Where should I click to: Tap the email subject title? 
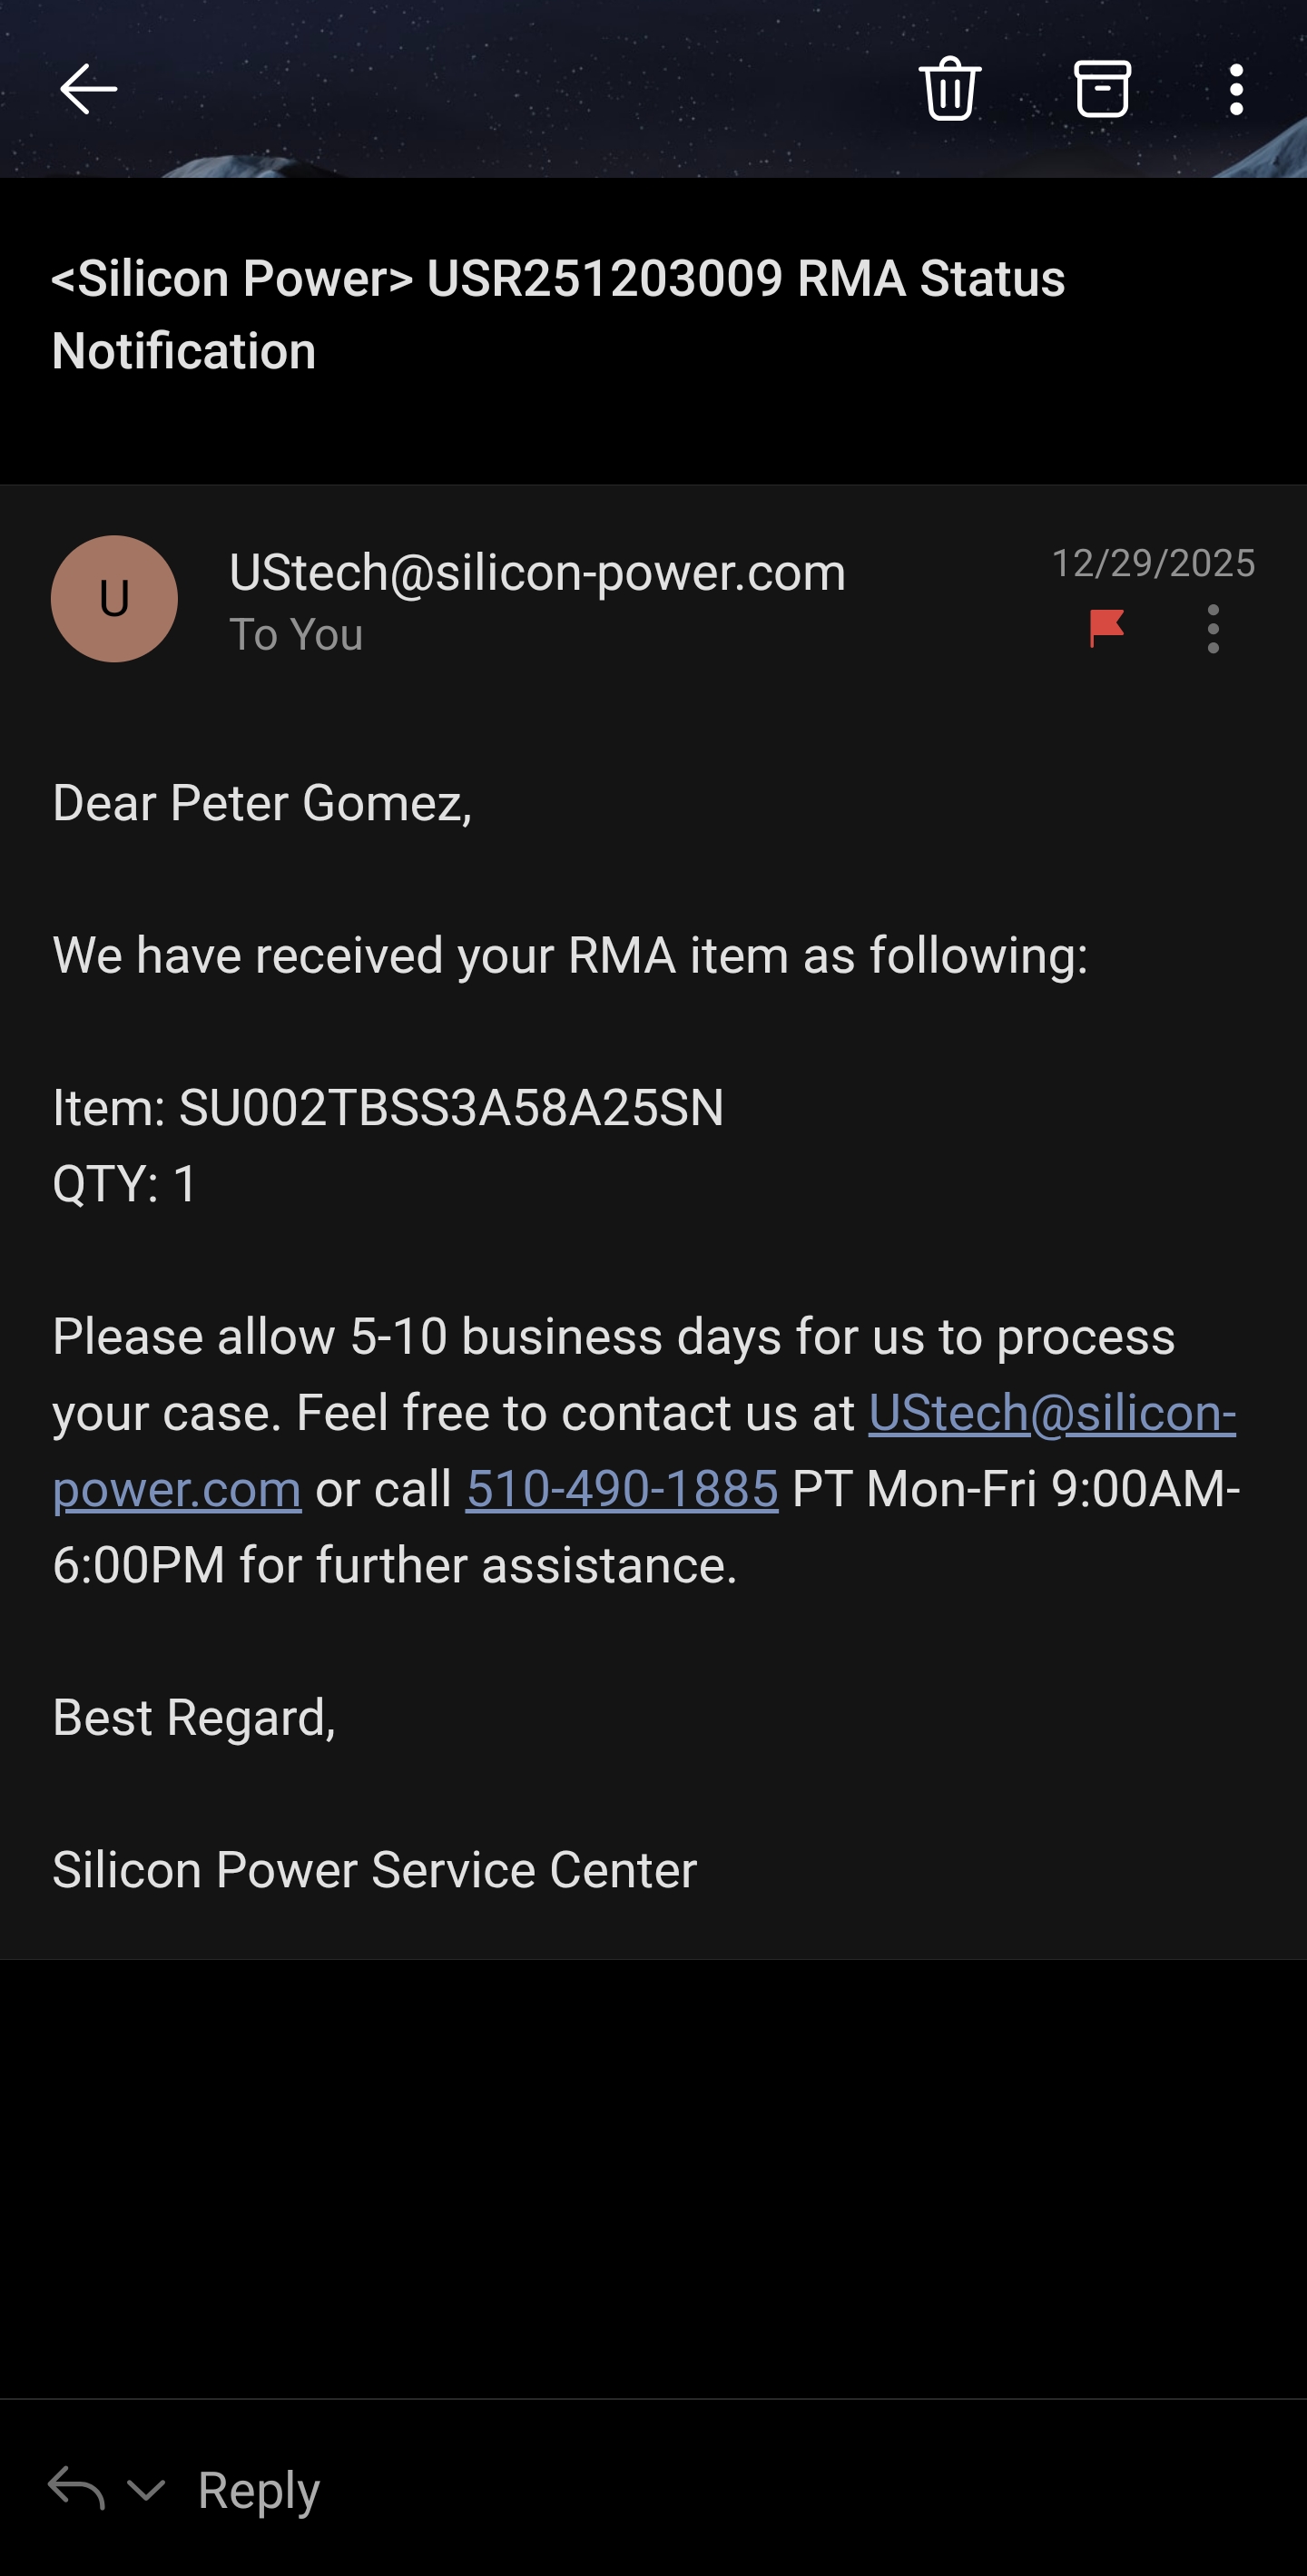pos(557,313)
